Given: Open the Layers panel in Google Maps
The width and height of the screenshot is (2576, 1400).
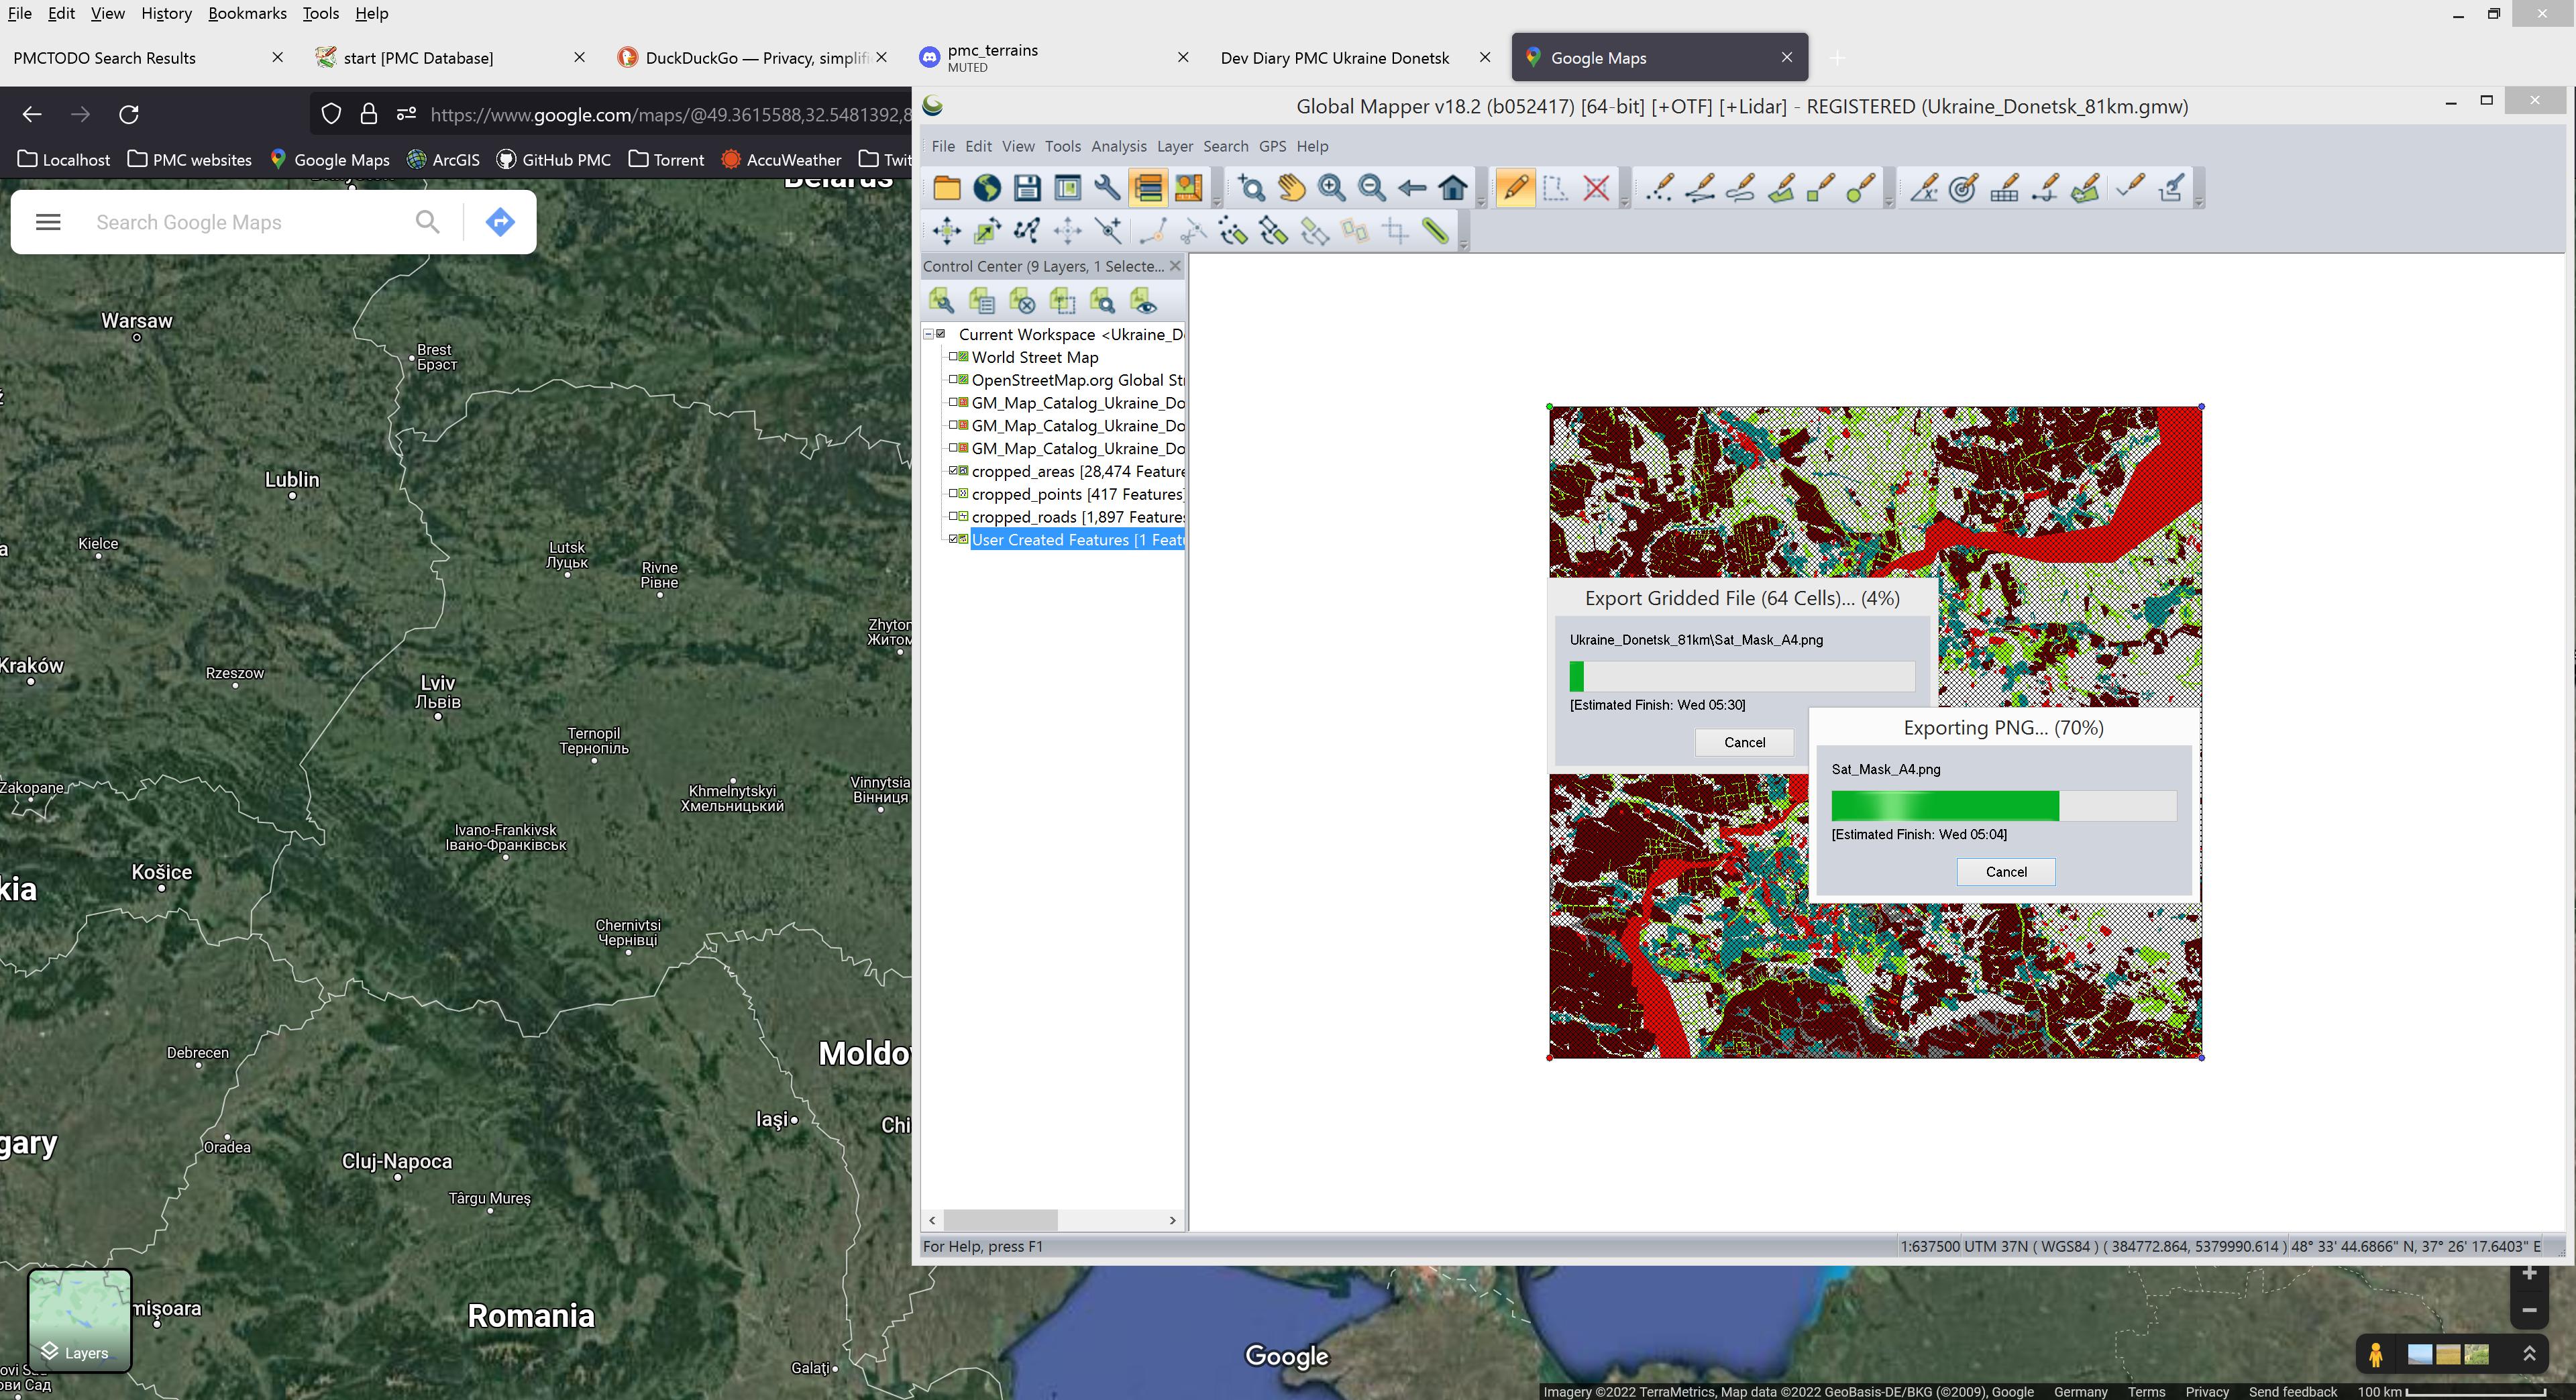Looking at the screenshot, I should 80,1320.
